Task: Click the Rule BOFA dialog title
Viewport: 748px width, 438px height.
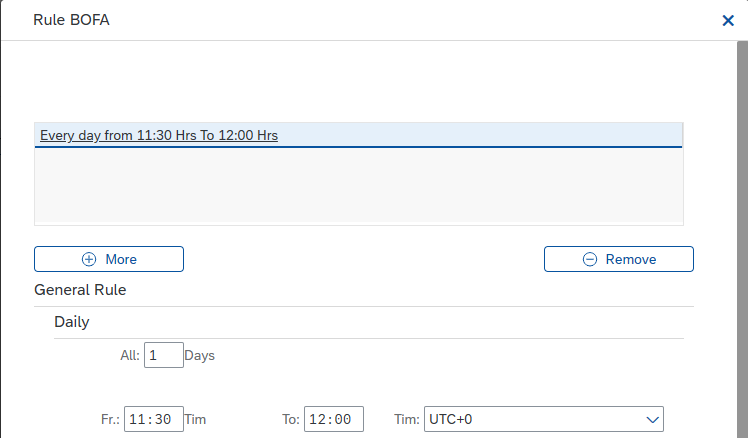Action: 72,20
